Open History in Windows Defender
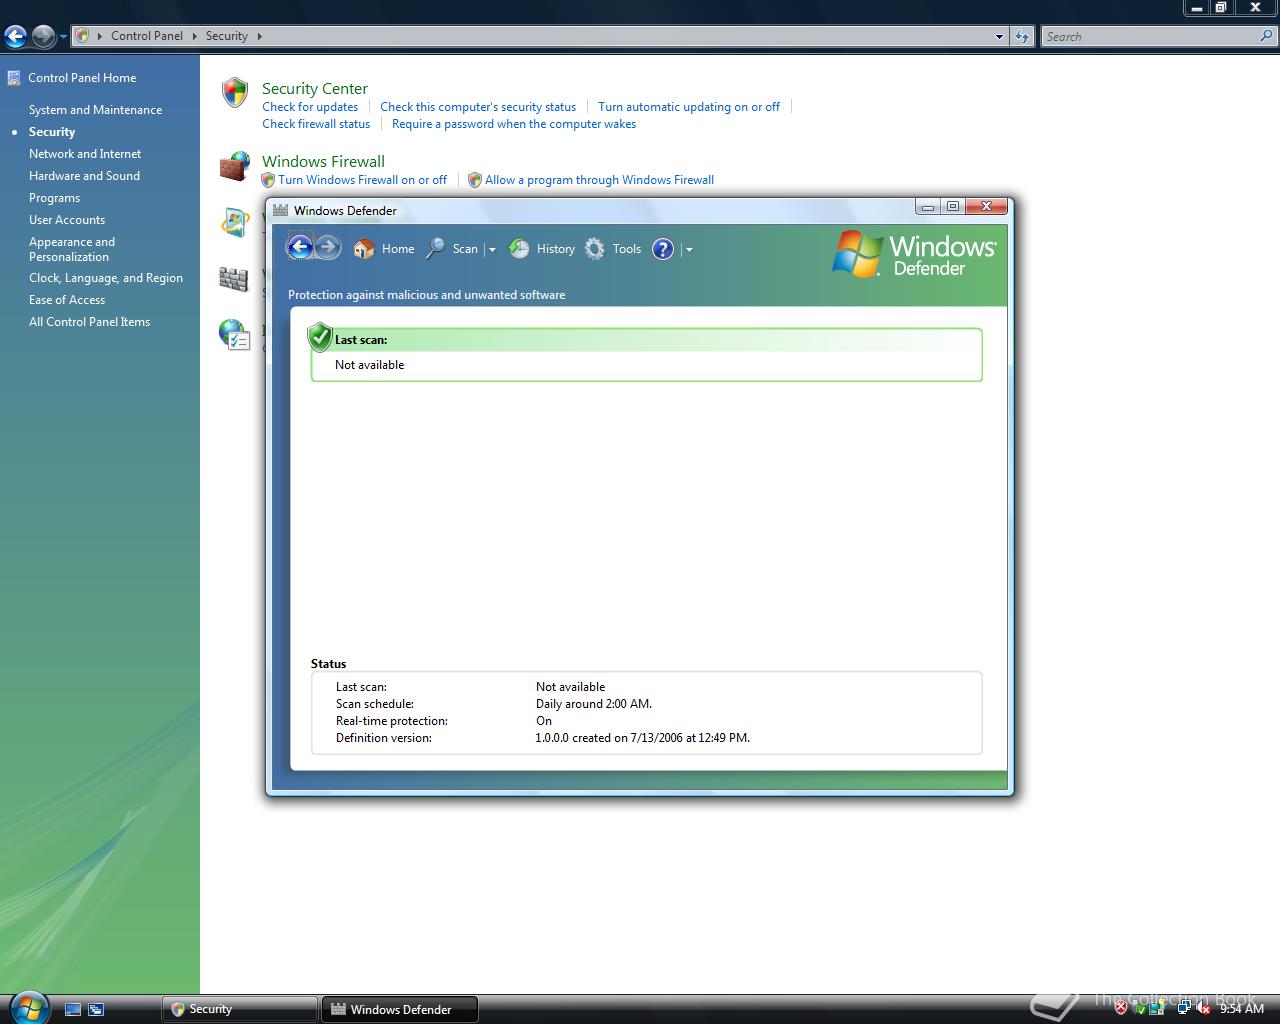 [542, 249]
